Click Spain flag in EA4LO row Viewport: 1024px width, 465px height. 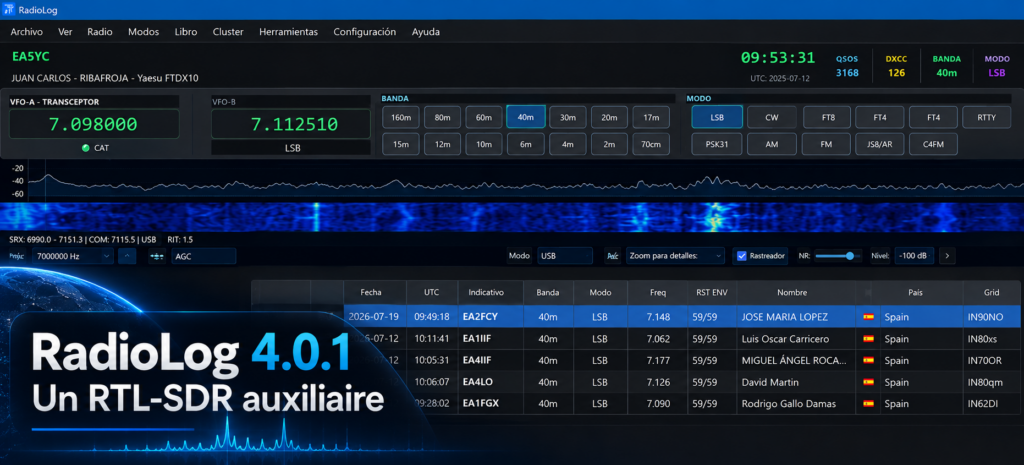tap(869, 382)
